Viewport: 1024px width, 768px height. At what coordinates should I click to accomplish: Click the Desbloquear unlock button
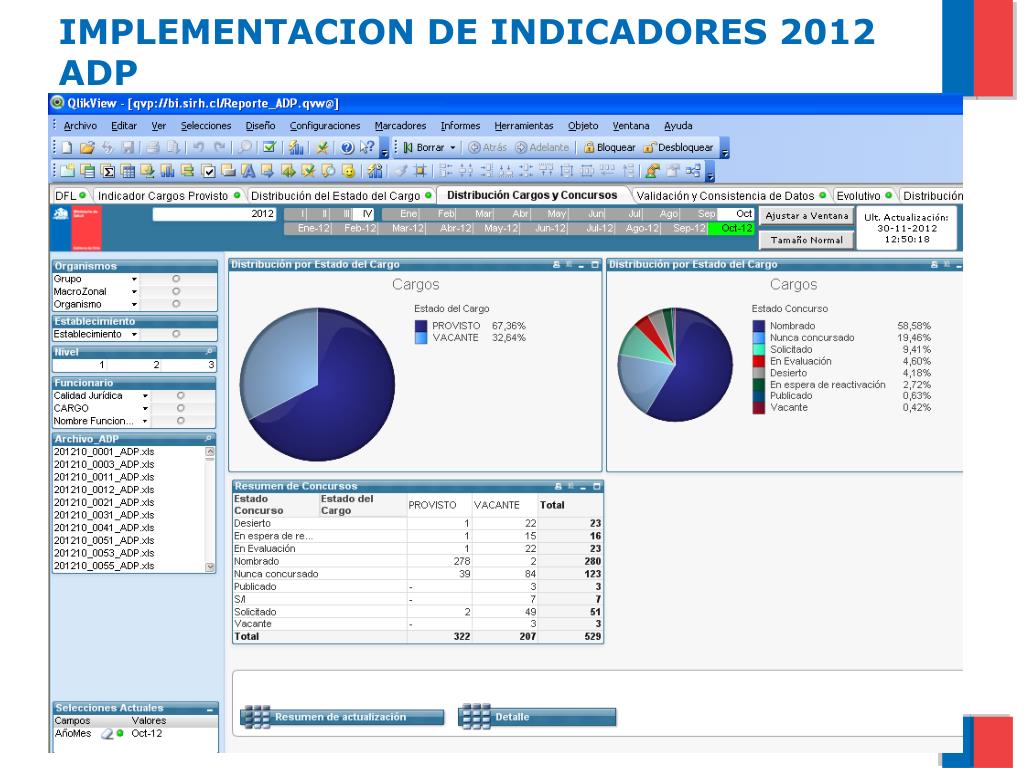click(679, 148)
